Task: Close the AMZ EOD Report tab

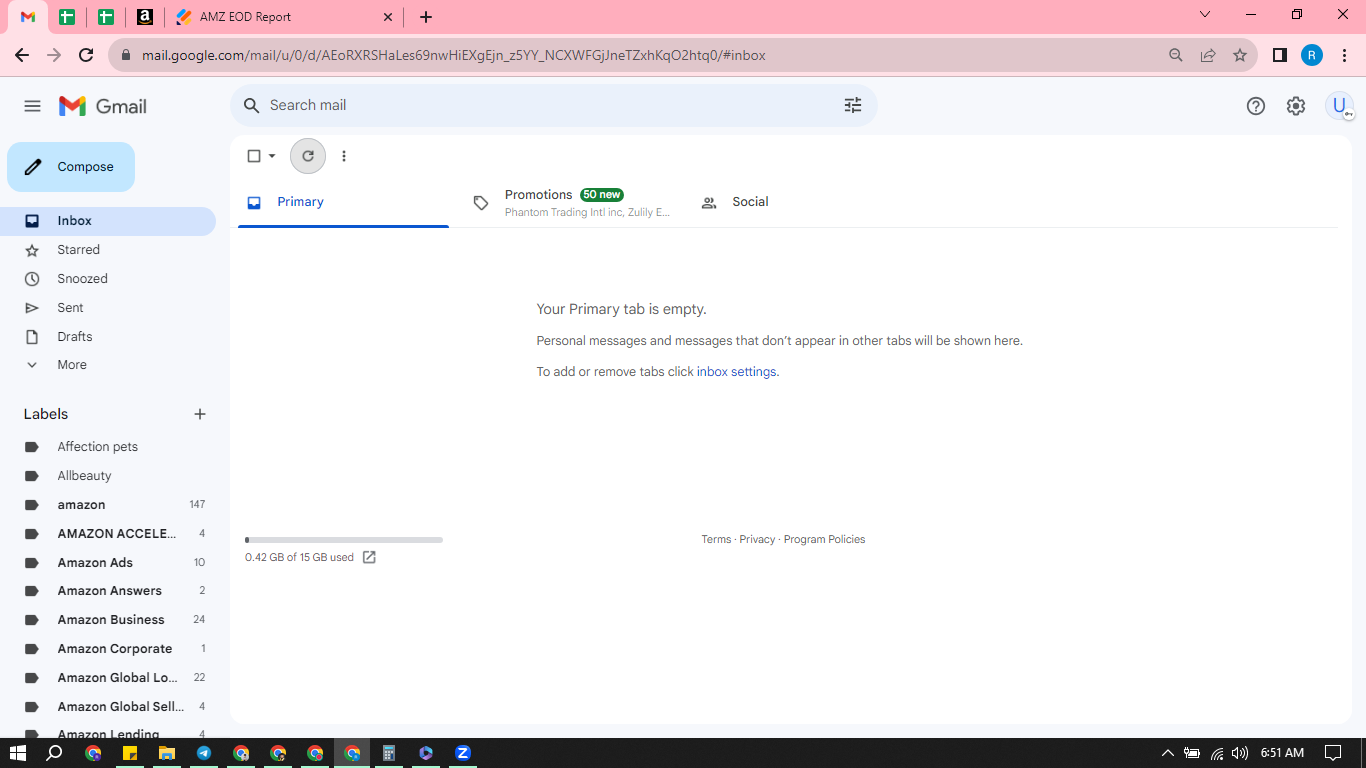Action: pos(389,17)
